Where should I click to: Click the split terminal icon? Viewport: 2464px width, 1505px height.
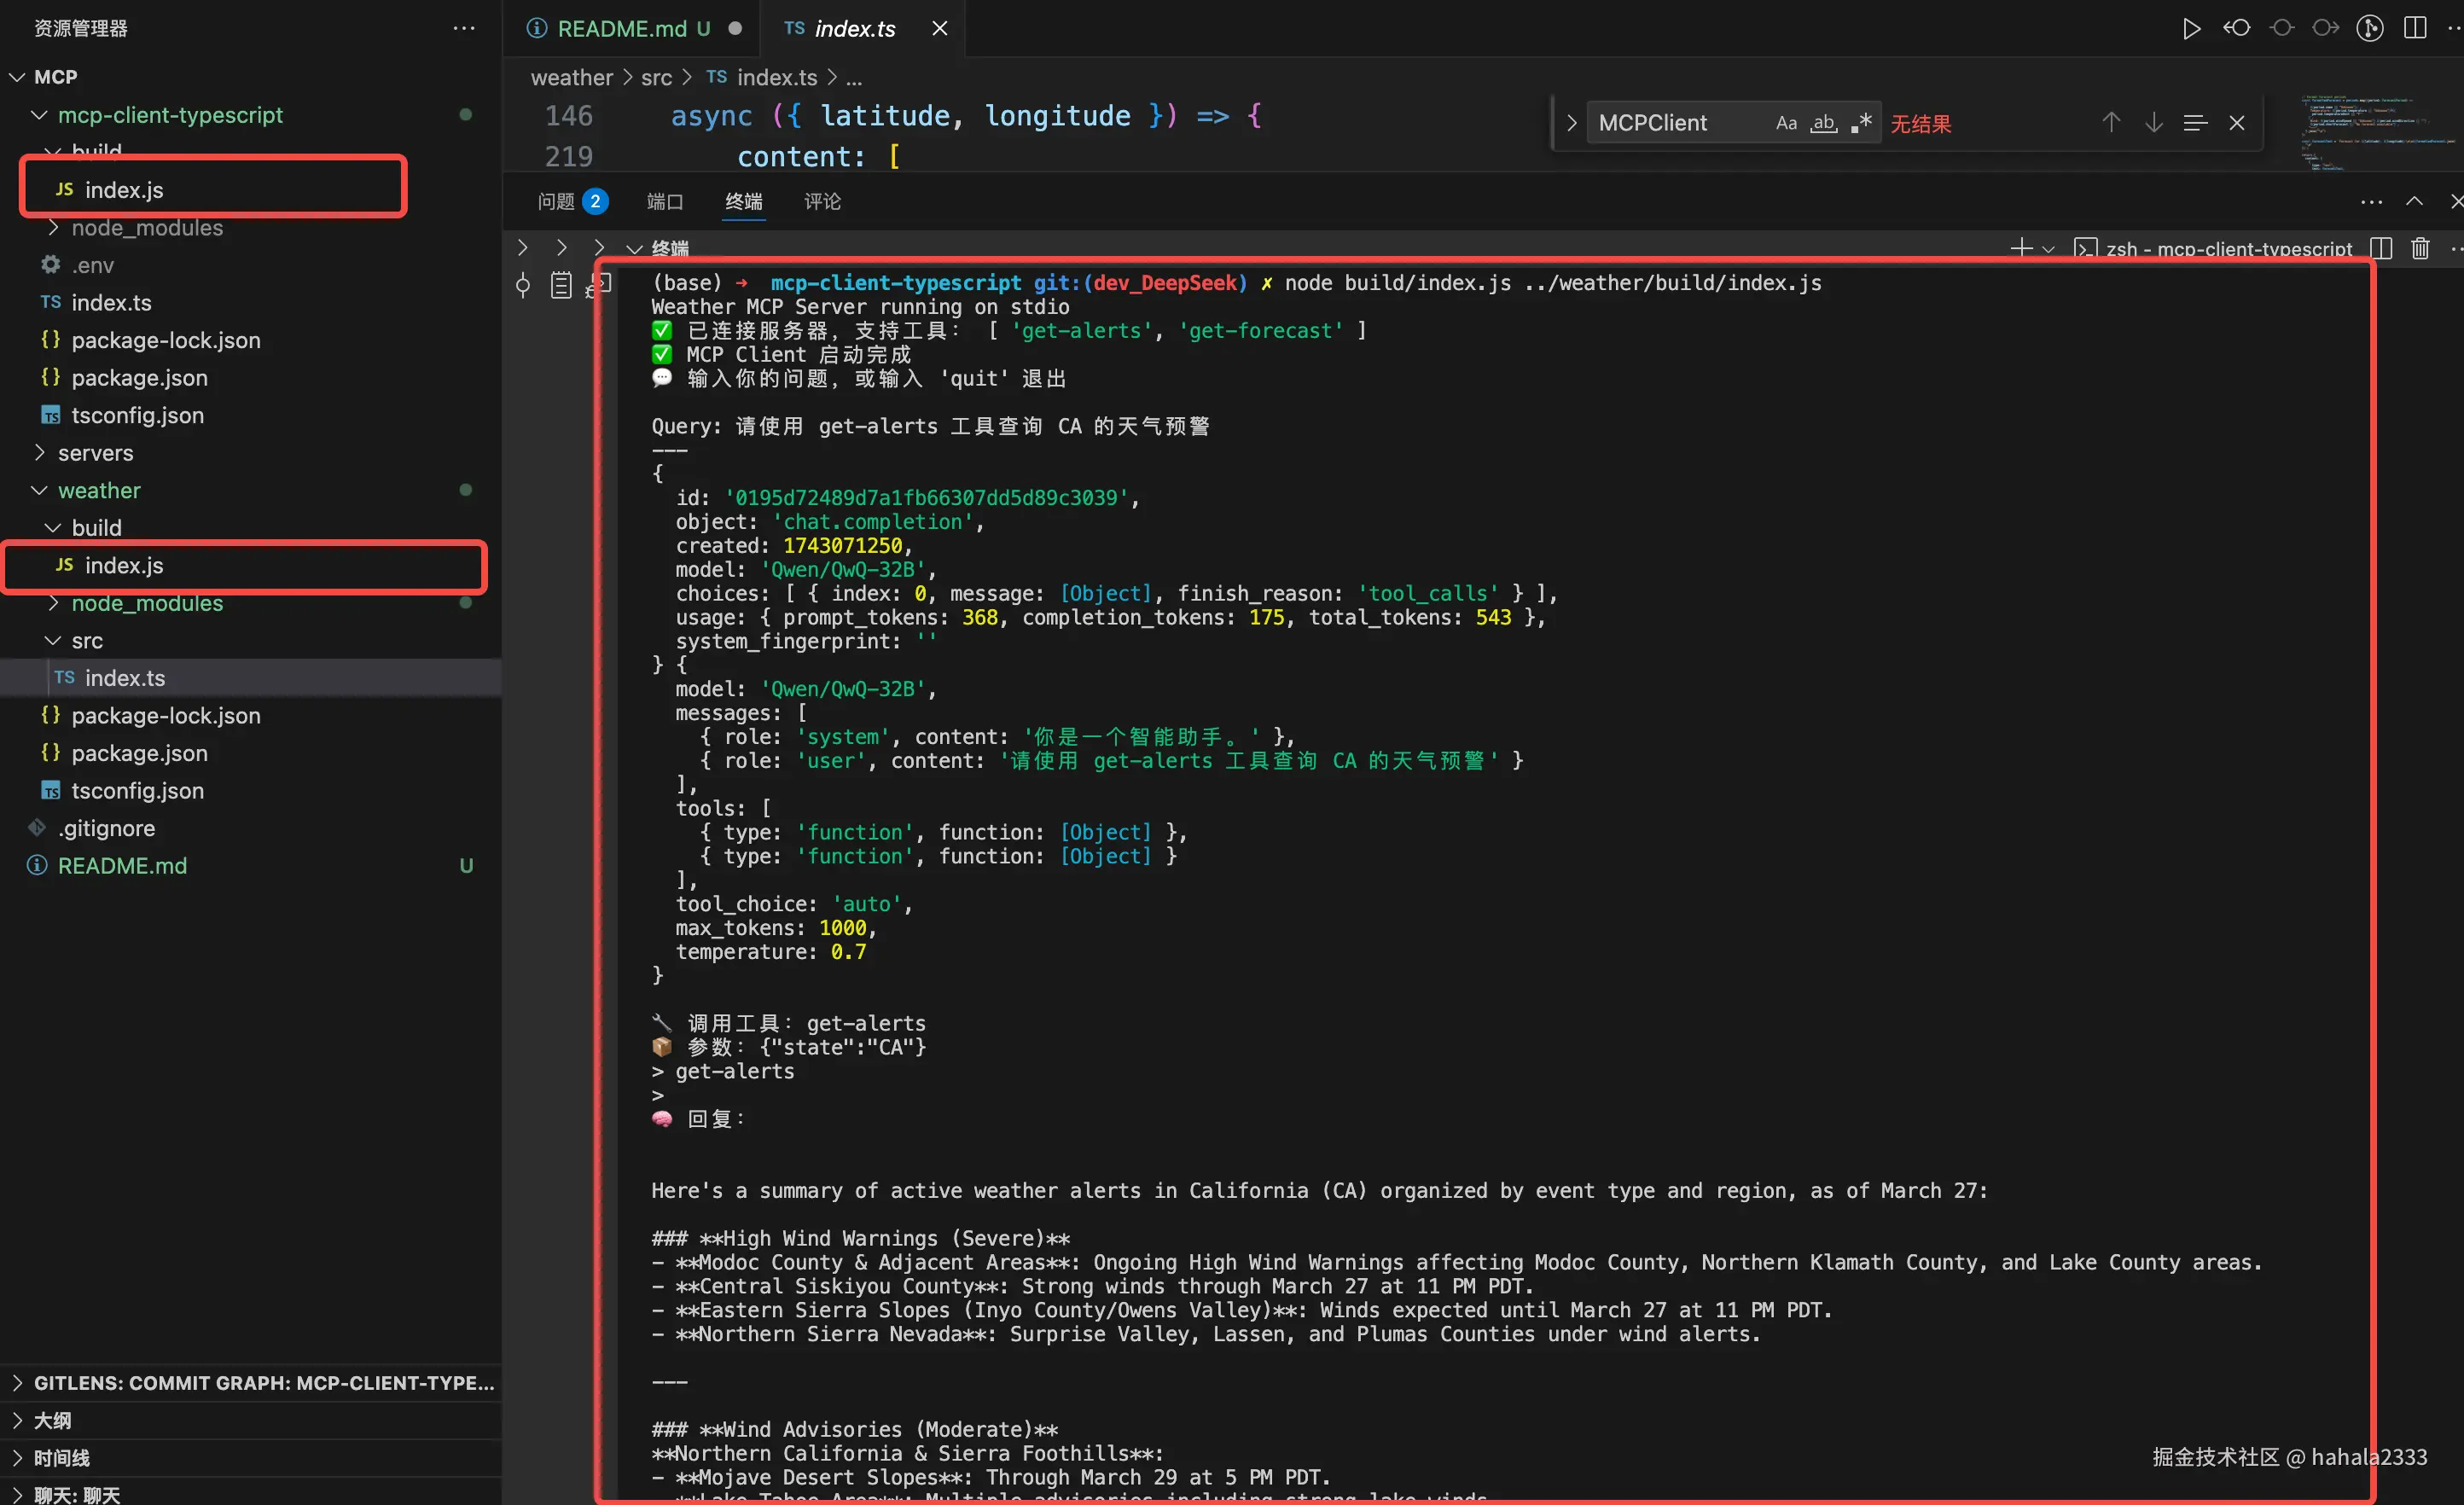pyautogui.click(x=2381, y=248)
